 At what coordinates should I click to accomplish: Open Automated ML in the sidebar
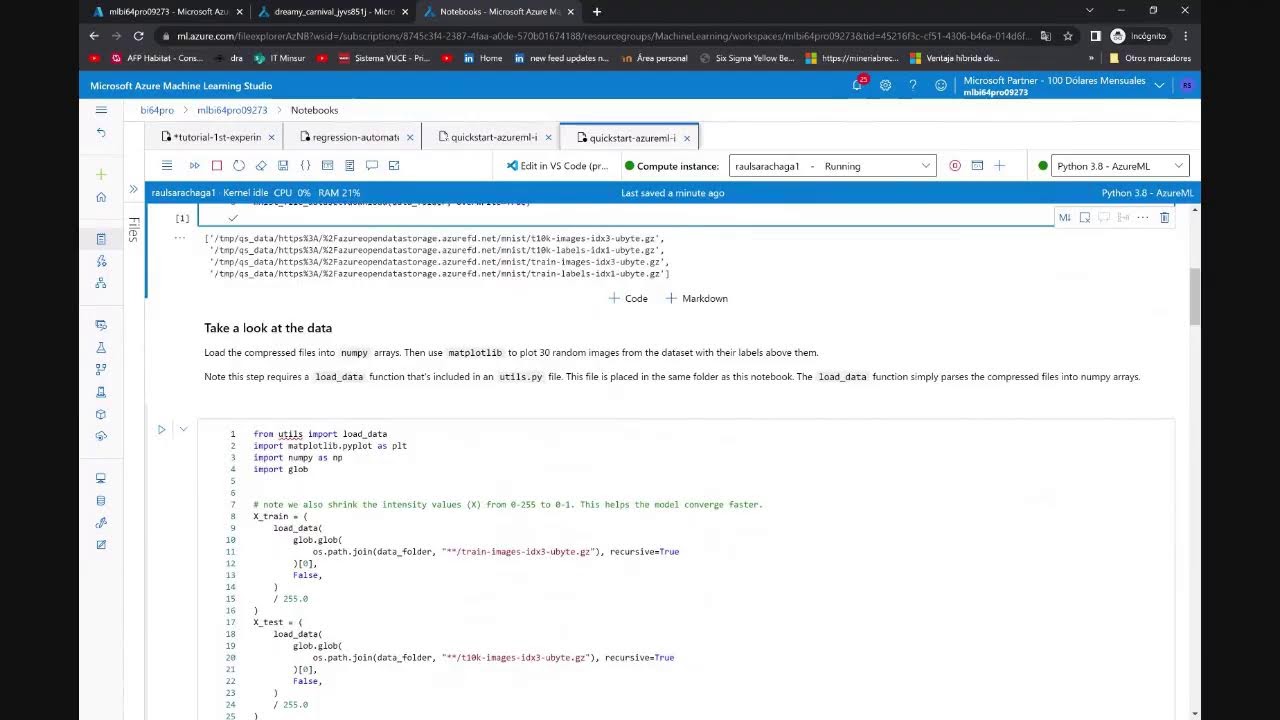[101, 261]
